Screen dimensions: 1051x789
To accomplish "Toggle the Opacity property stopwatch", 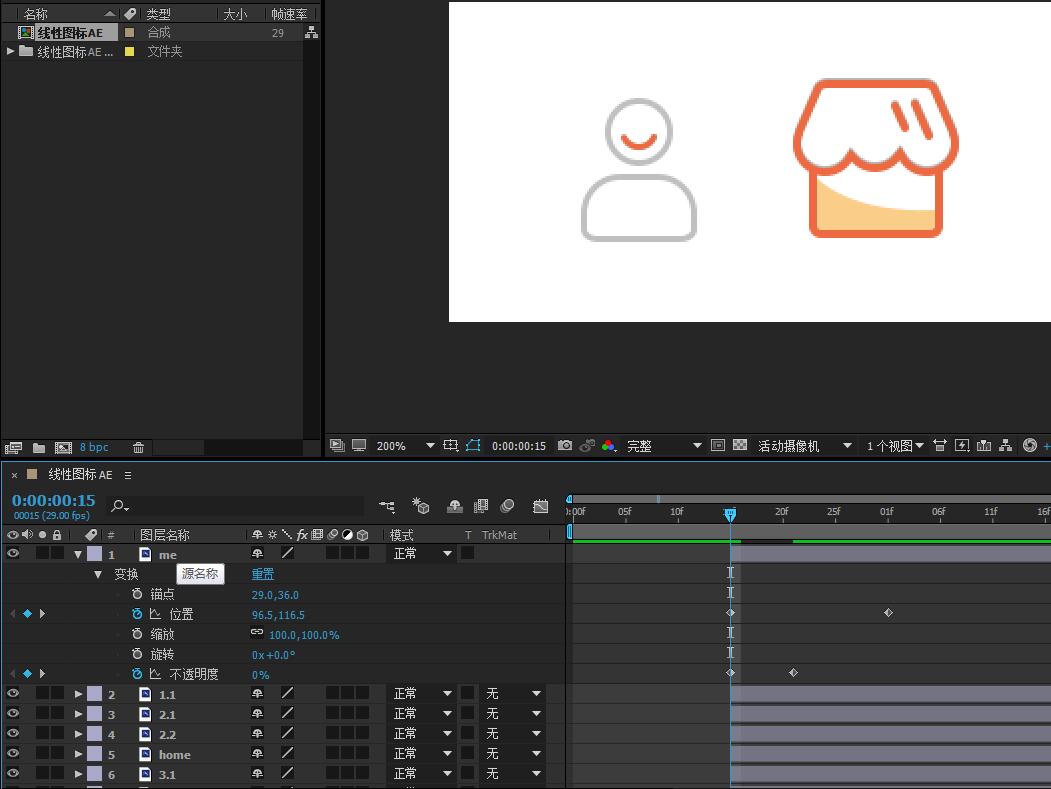I will point(137,674).
